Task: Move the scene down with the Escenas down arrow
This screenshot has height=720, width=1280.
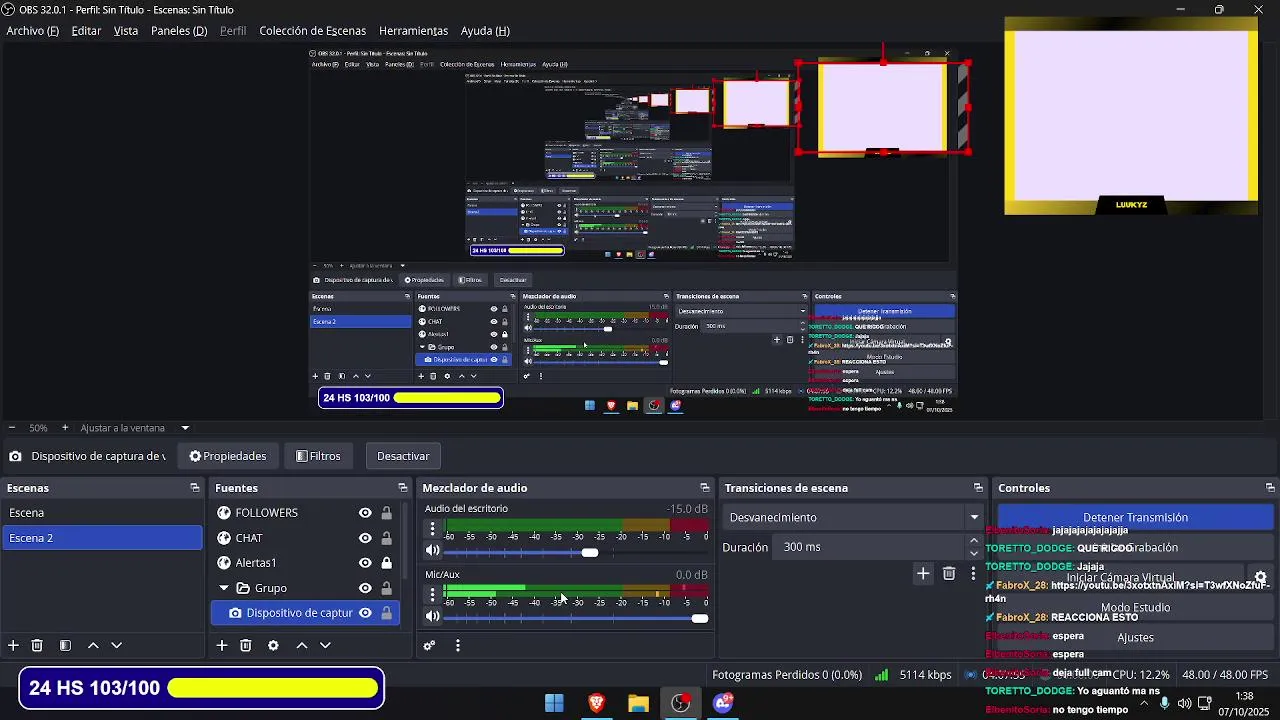Action: [x=116, y=646]
